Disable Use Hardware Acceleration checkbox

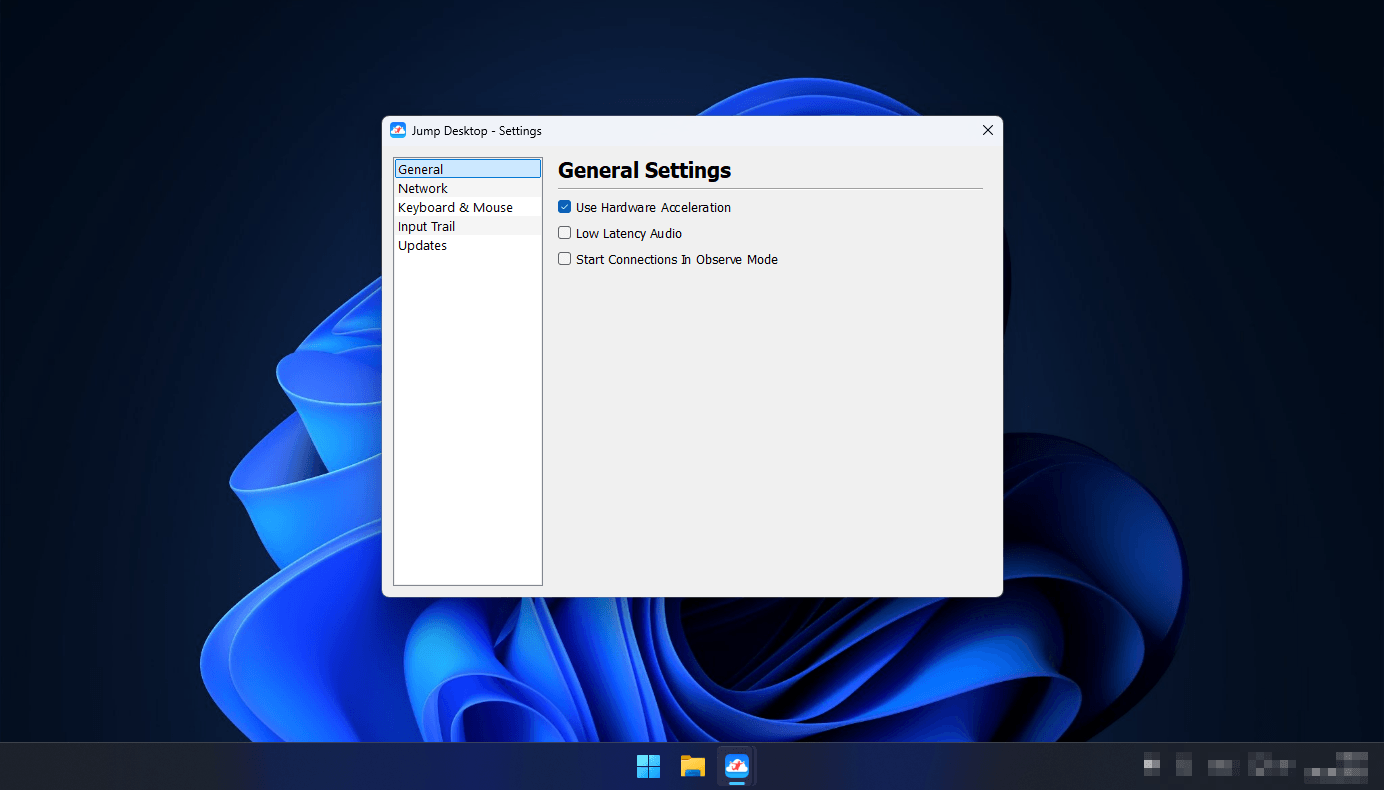pyautogui.click(x=565, y=207)
